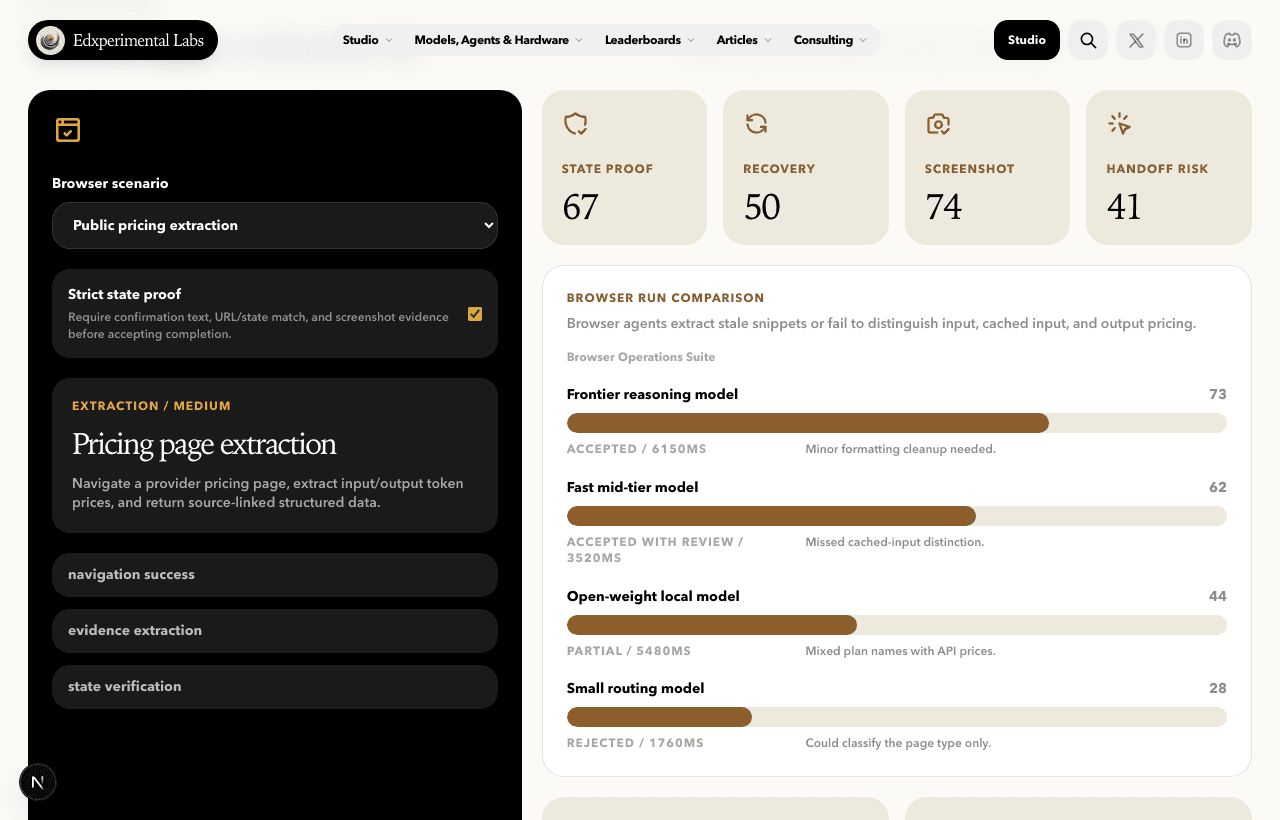The width and height of the screenshot is (1280, 820).
Task: Click the score 44 for local model
Action: 1217,596
